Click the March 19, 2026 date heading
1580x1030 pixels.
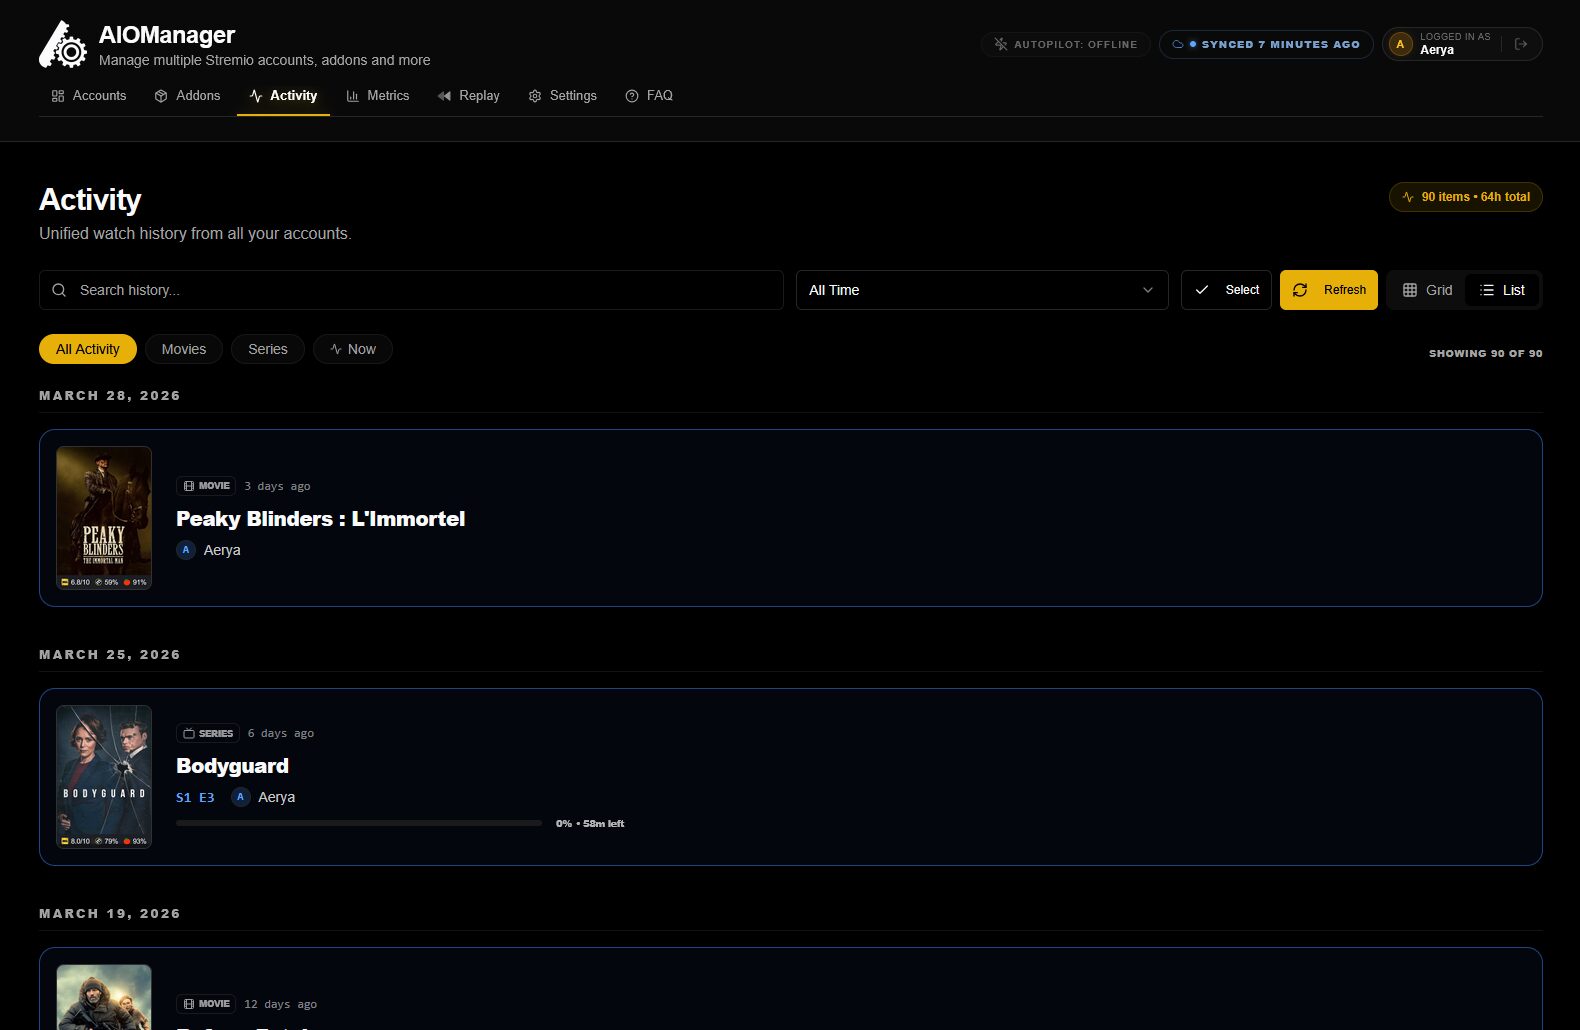point(110,914)
